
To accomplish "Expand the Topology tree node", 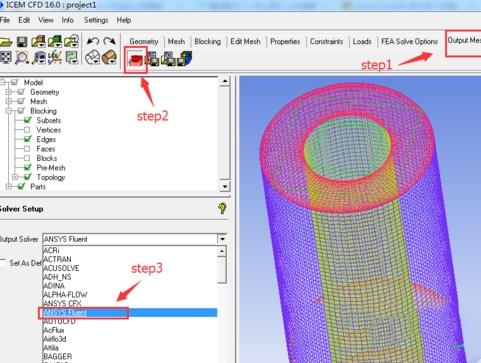I will tap(15, 177).
